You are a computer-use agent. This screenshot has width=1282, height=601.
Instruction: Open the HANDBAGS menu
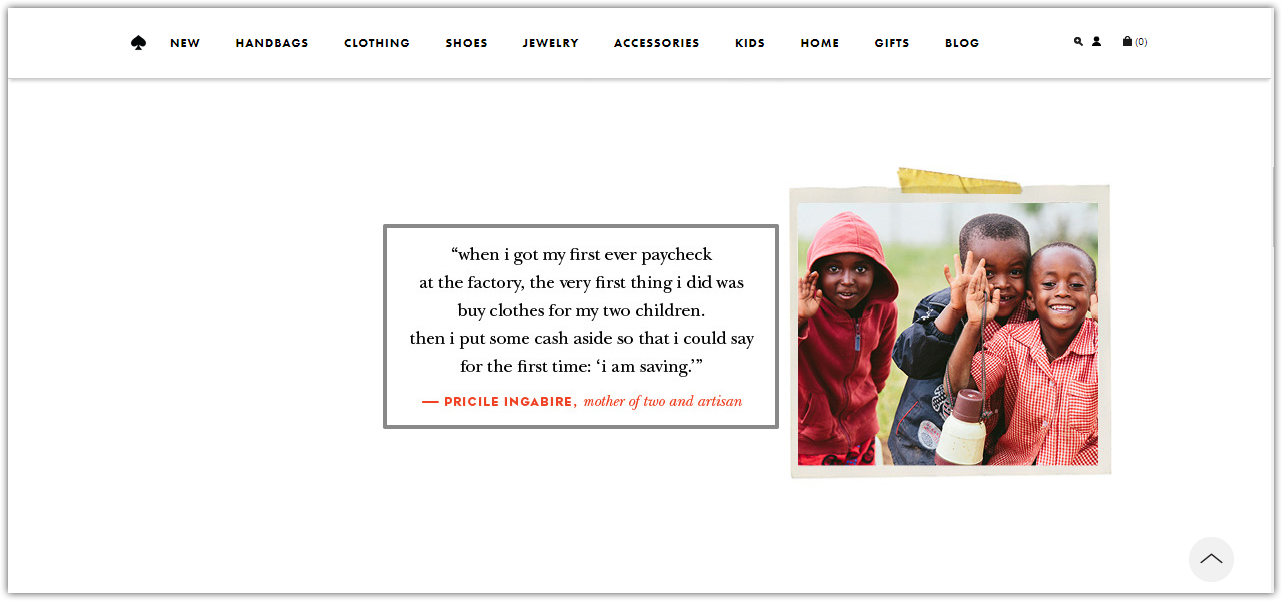point(272,43)
